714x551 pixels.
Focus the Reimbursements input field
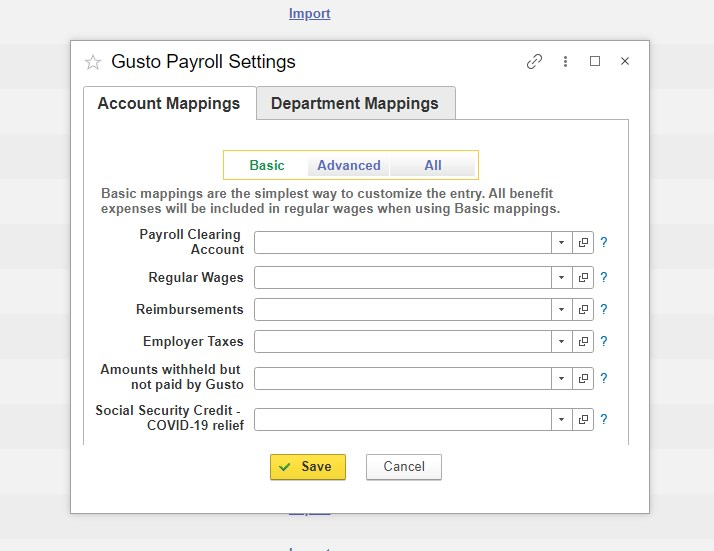(x=403, y=309)
